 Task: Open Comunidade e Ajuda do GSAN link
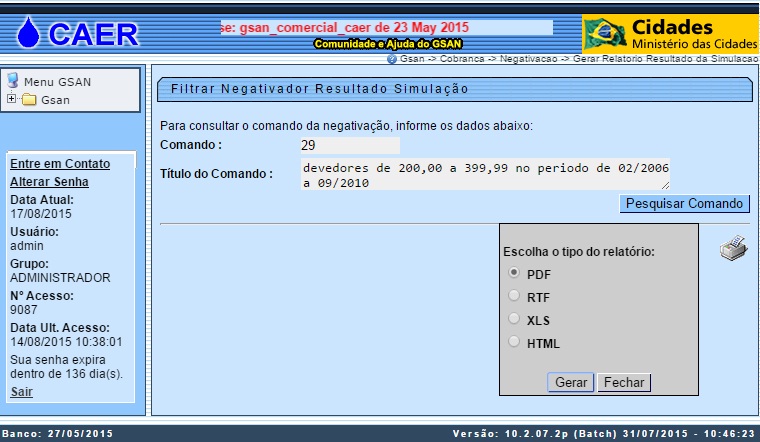(x=388, y=44)
